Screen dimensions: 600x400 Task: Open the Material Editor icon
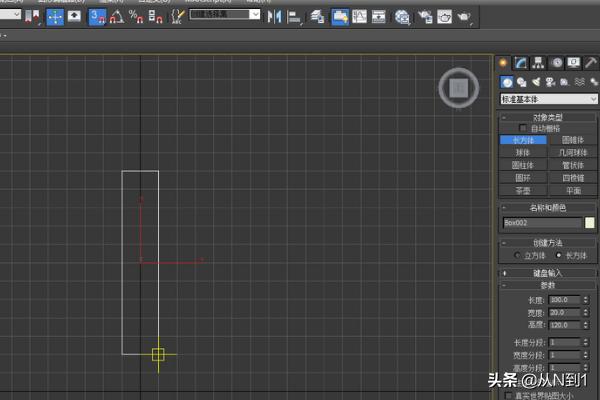(x=402, y=17)
